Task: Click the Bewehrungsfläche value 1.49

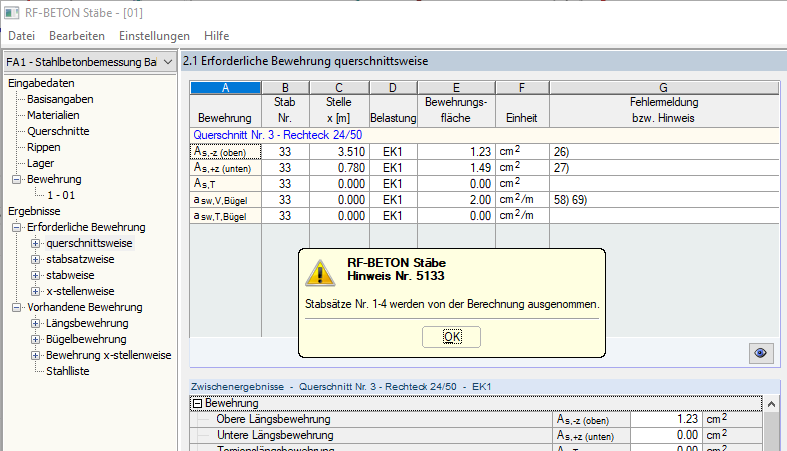Action: coord(456,168)
